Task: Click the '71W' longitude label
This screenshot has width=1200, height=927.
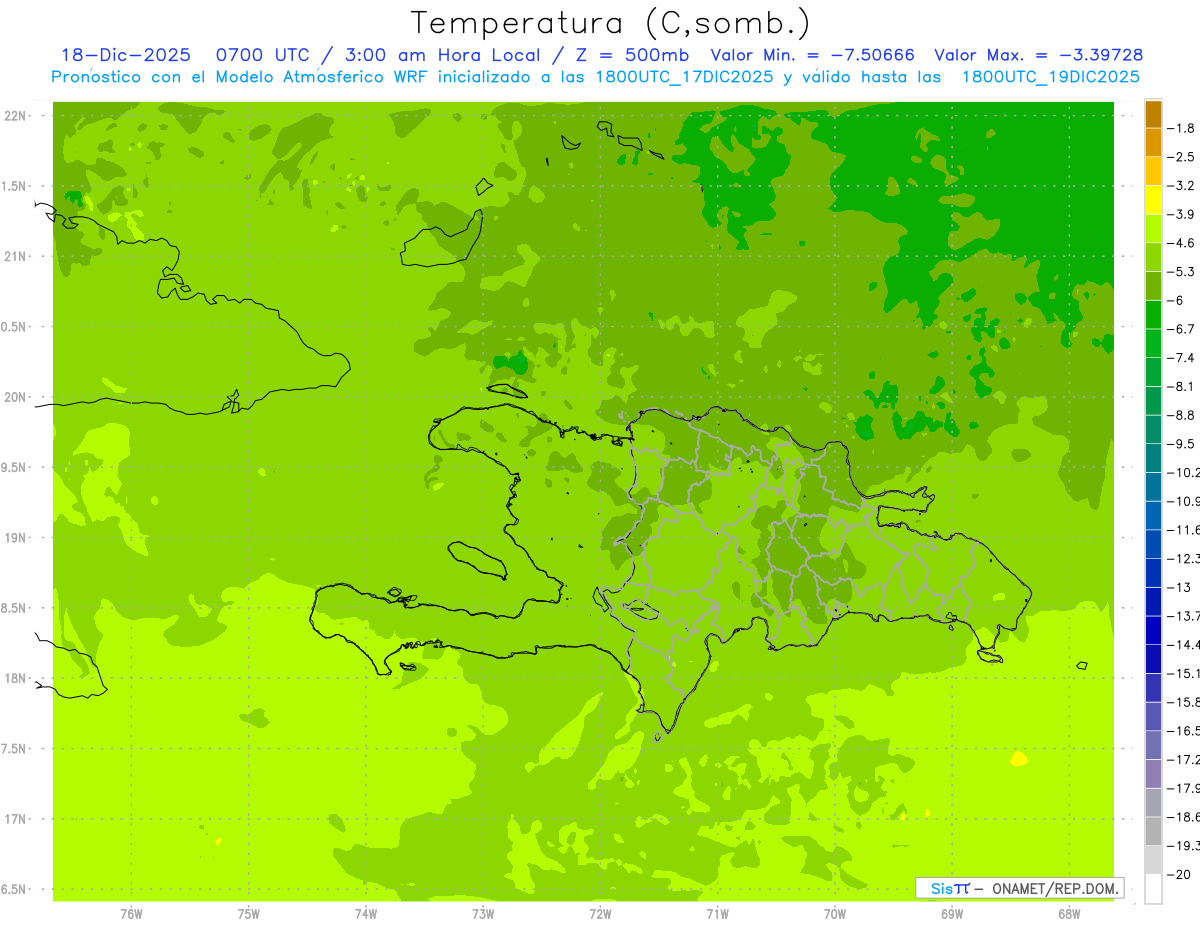Action: click(x=717, y=913)
